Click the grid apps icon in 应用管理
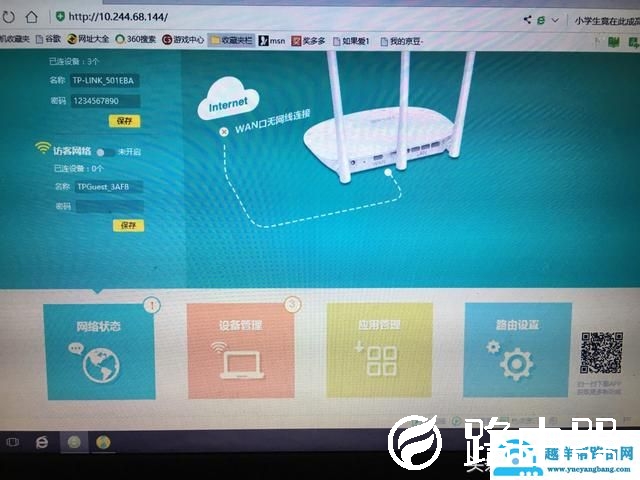Image resolution: width=640 pixels, height=480 pixels. click(x=381, y=361)
